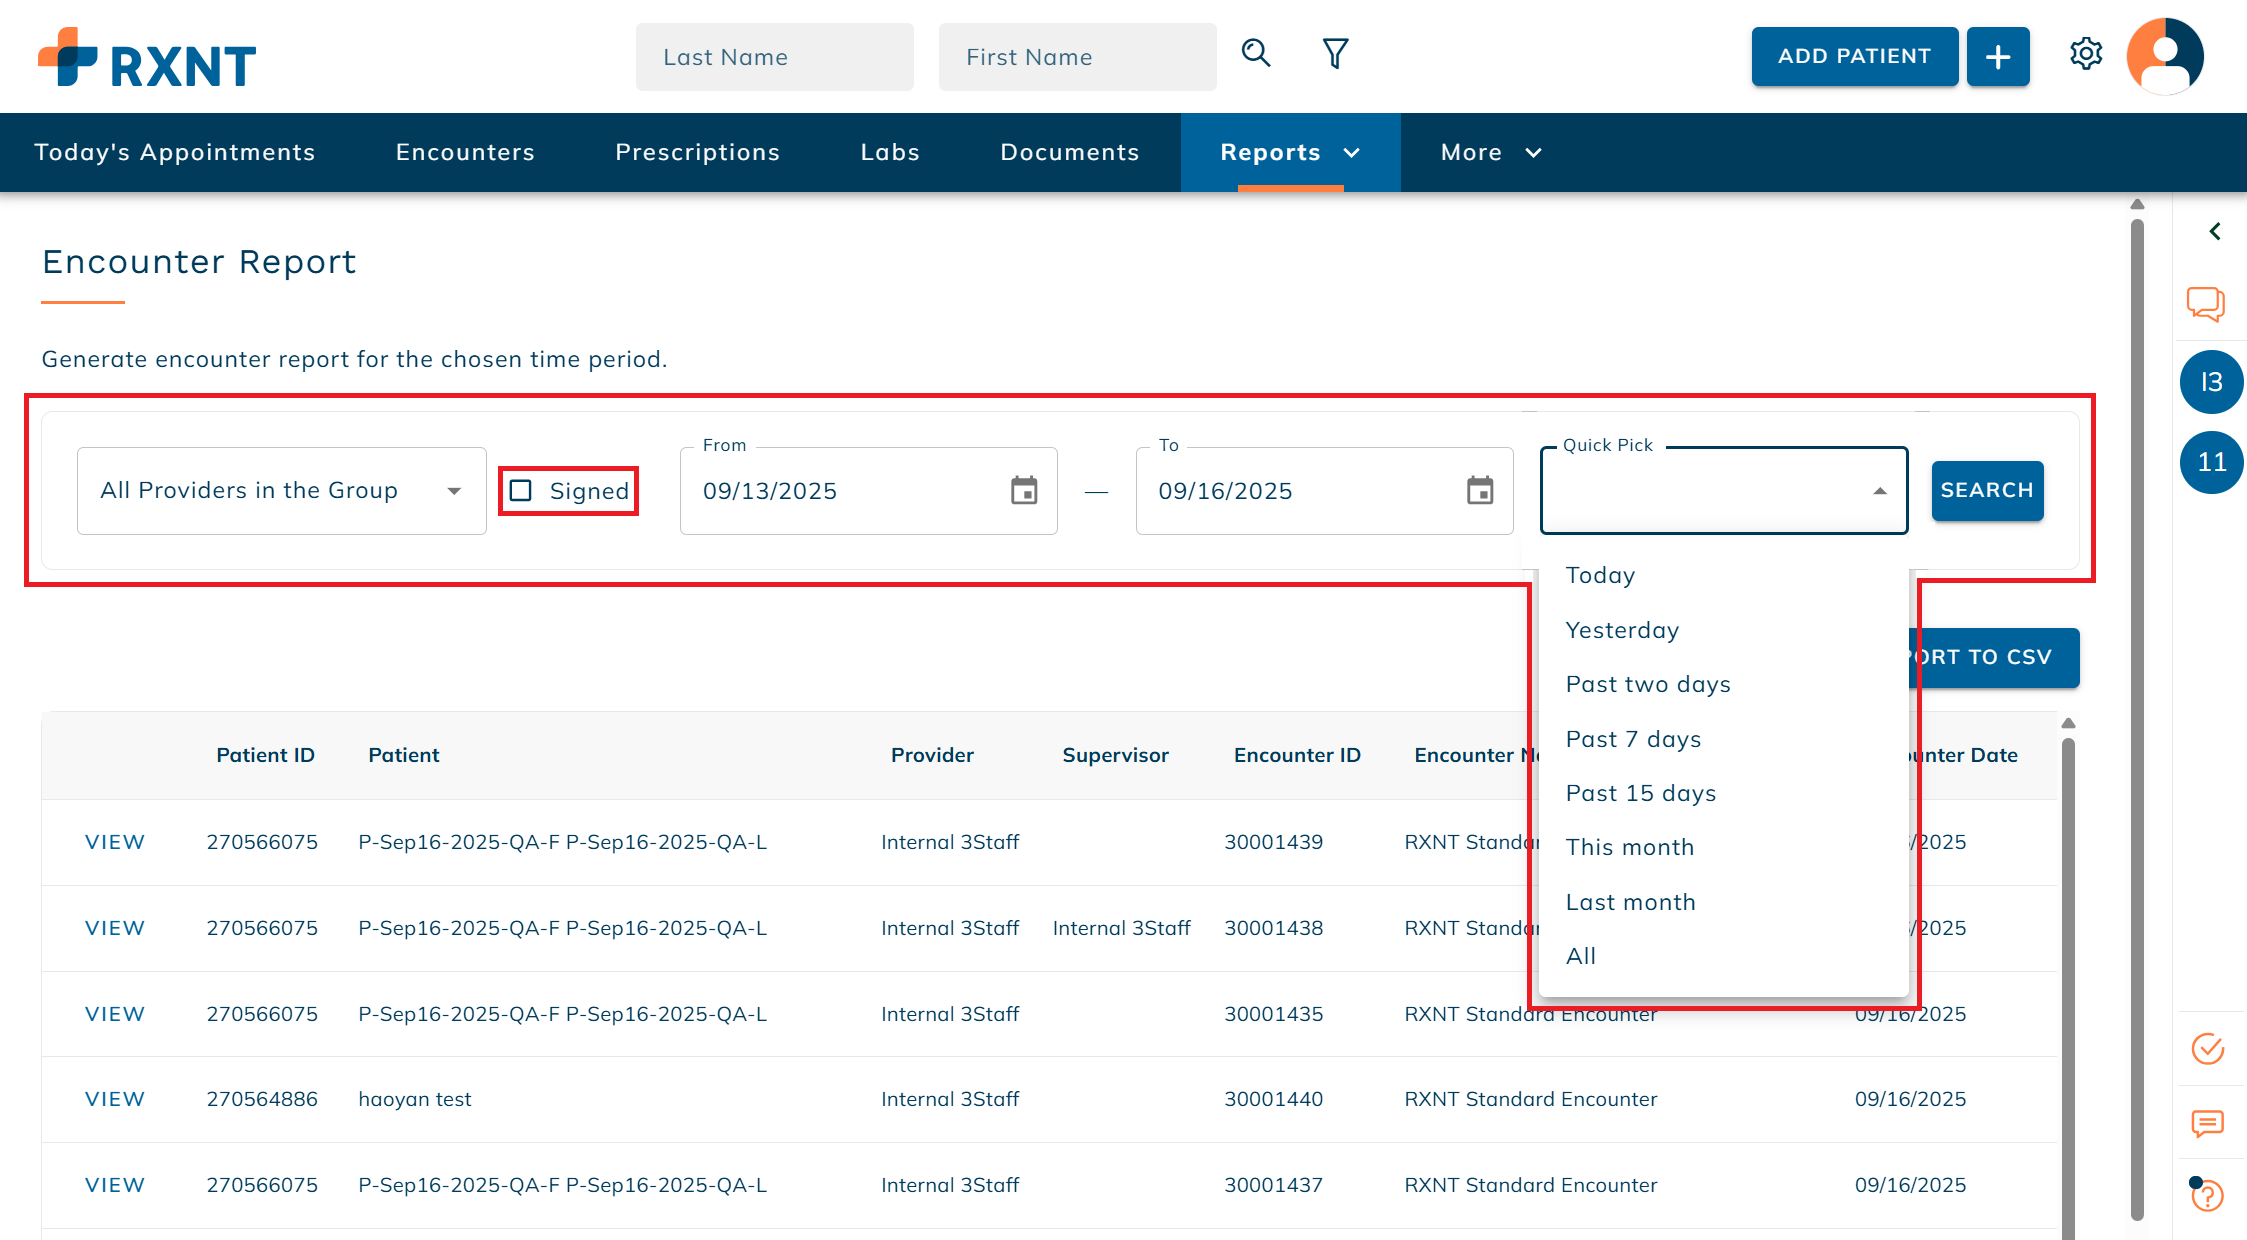
Task: Open the To date calendar picker
Action: (x=1480, y=491)
